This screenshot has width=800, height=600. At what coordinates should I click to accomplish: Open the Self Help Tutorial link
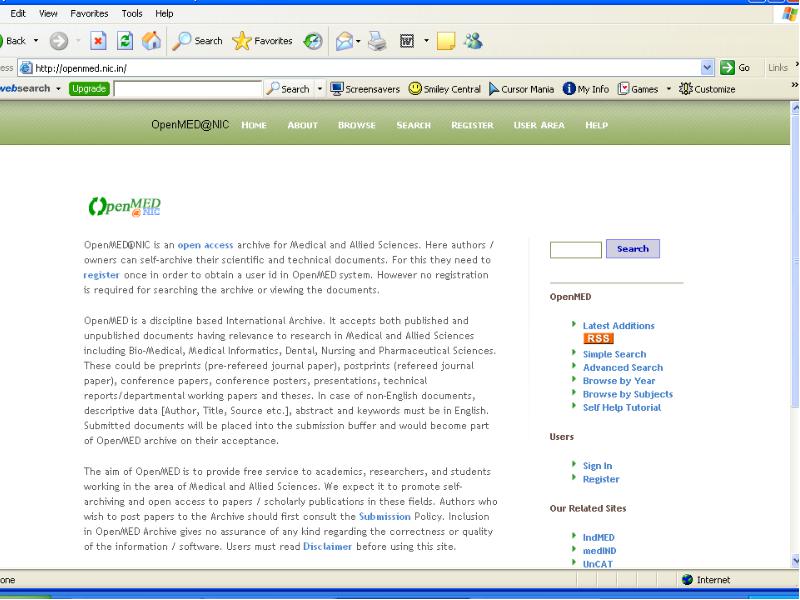click(x=622, y=407)
